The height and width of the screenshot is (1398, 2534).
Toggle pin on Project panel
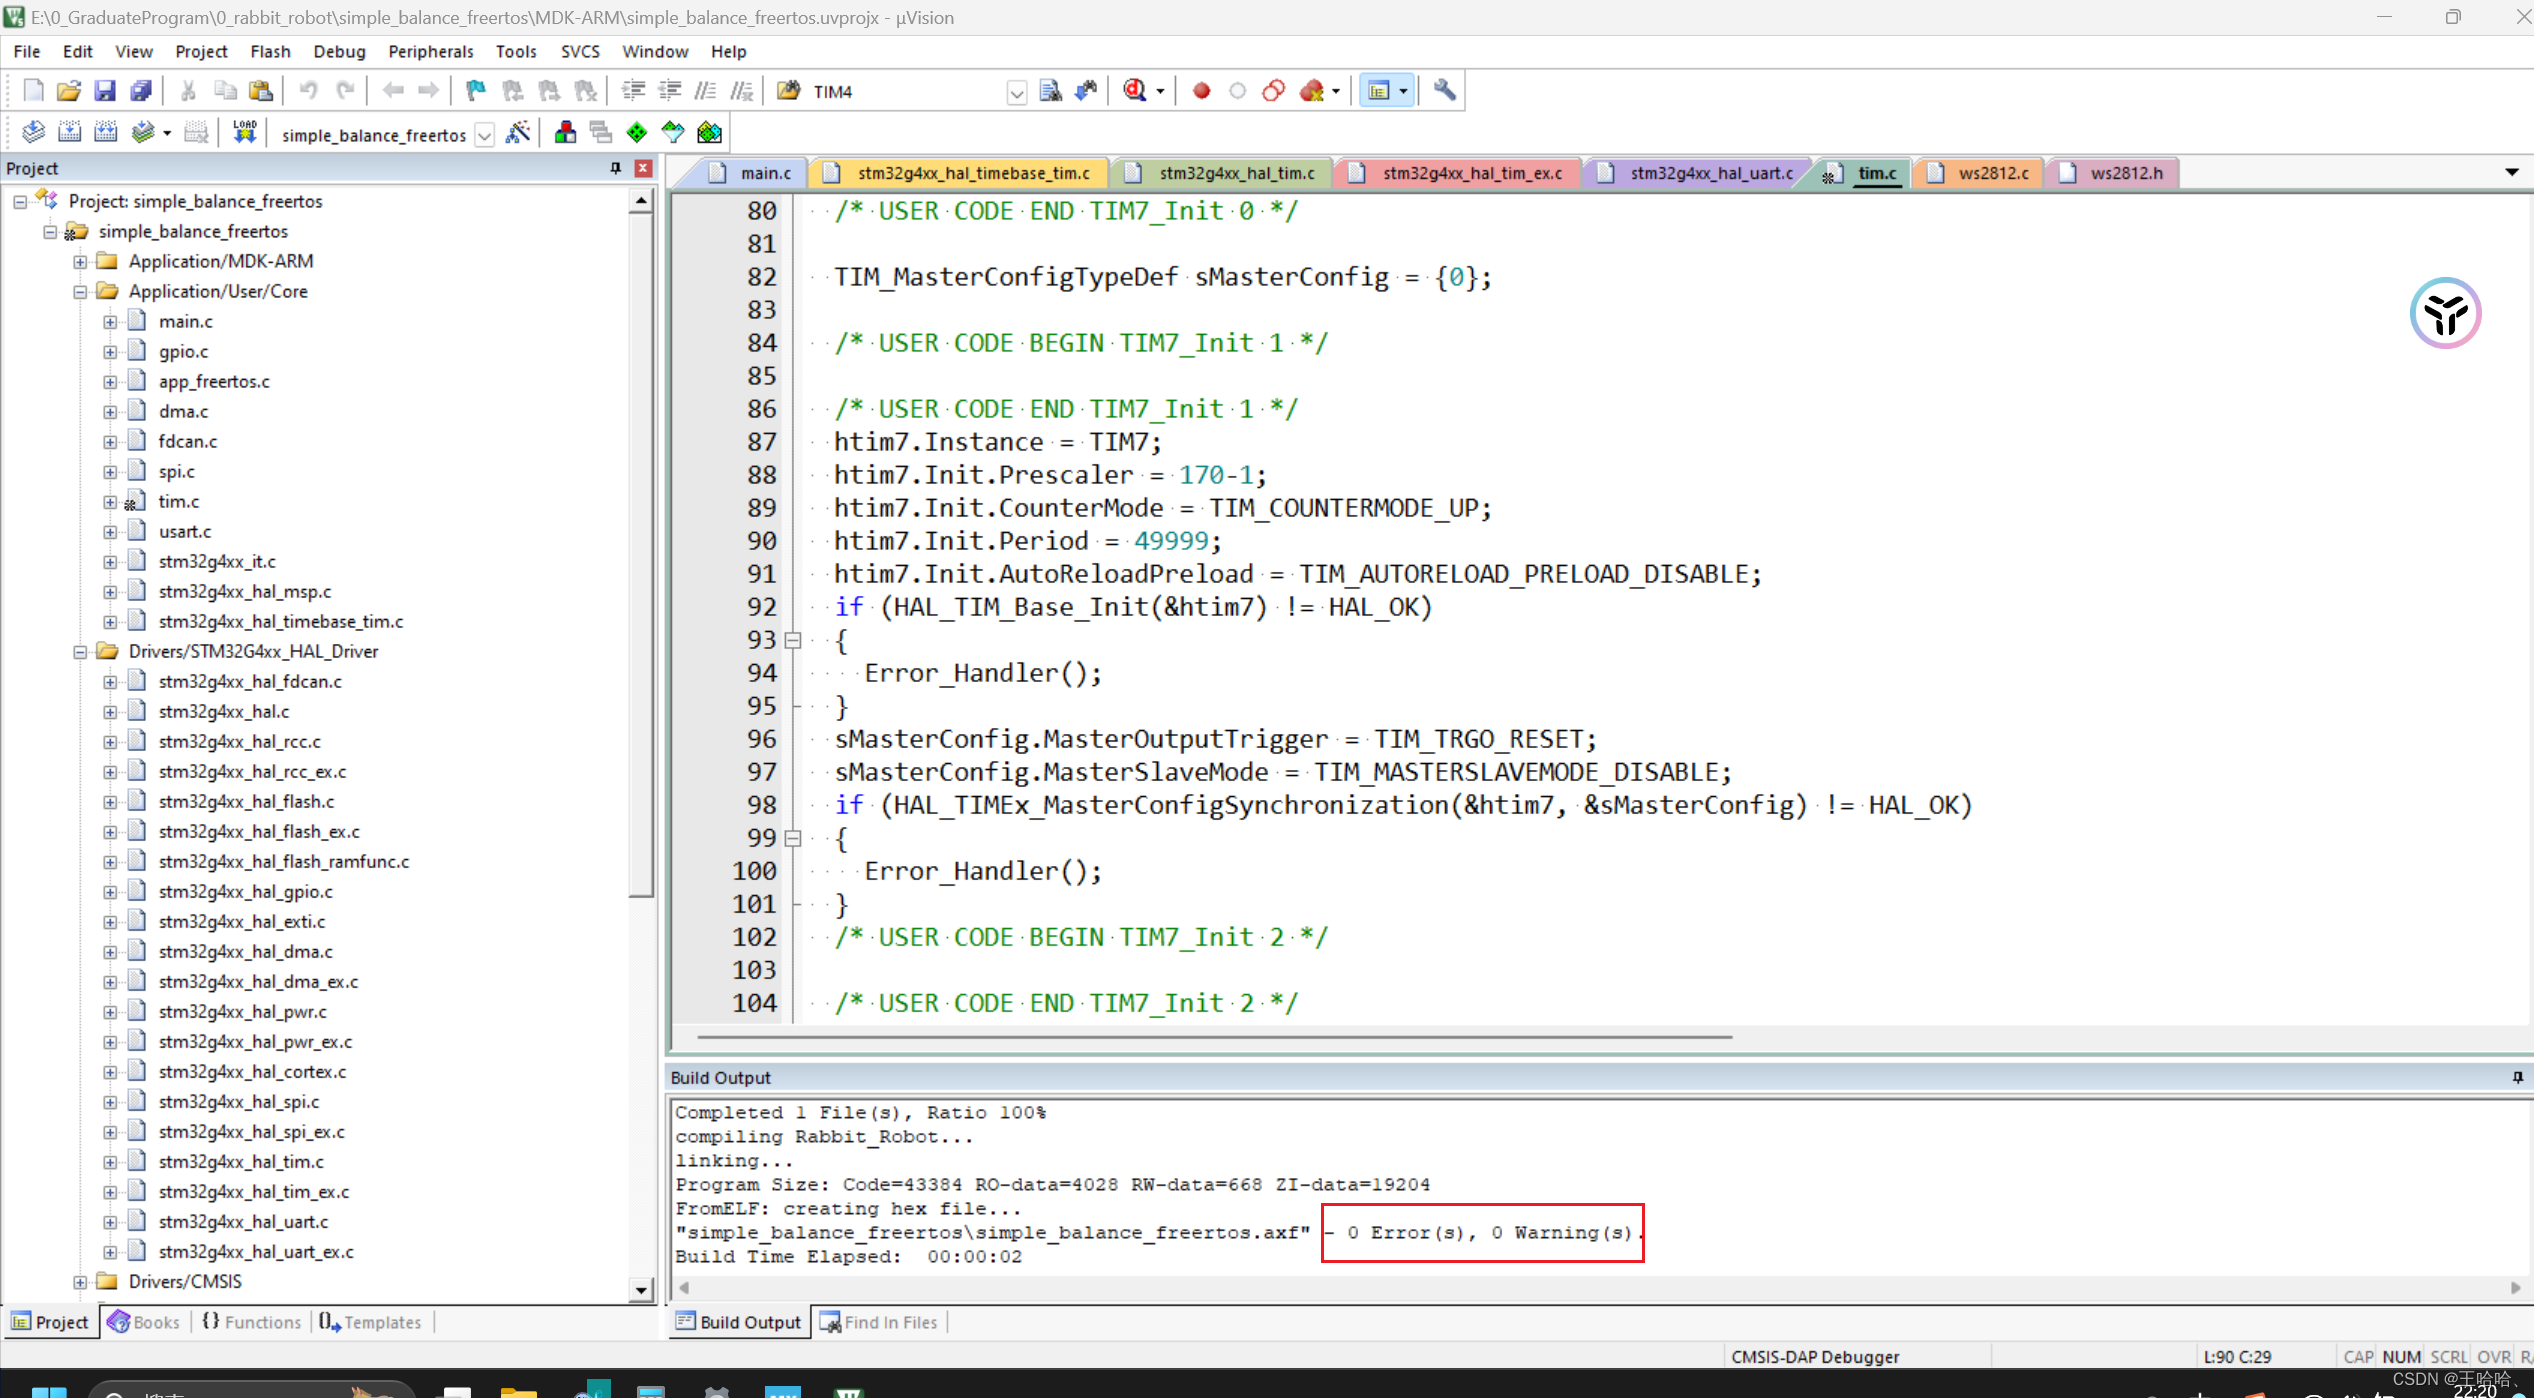[615, 168]
